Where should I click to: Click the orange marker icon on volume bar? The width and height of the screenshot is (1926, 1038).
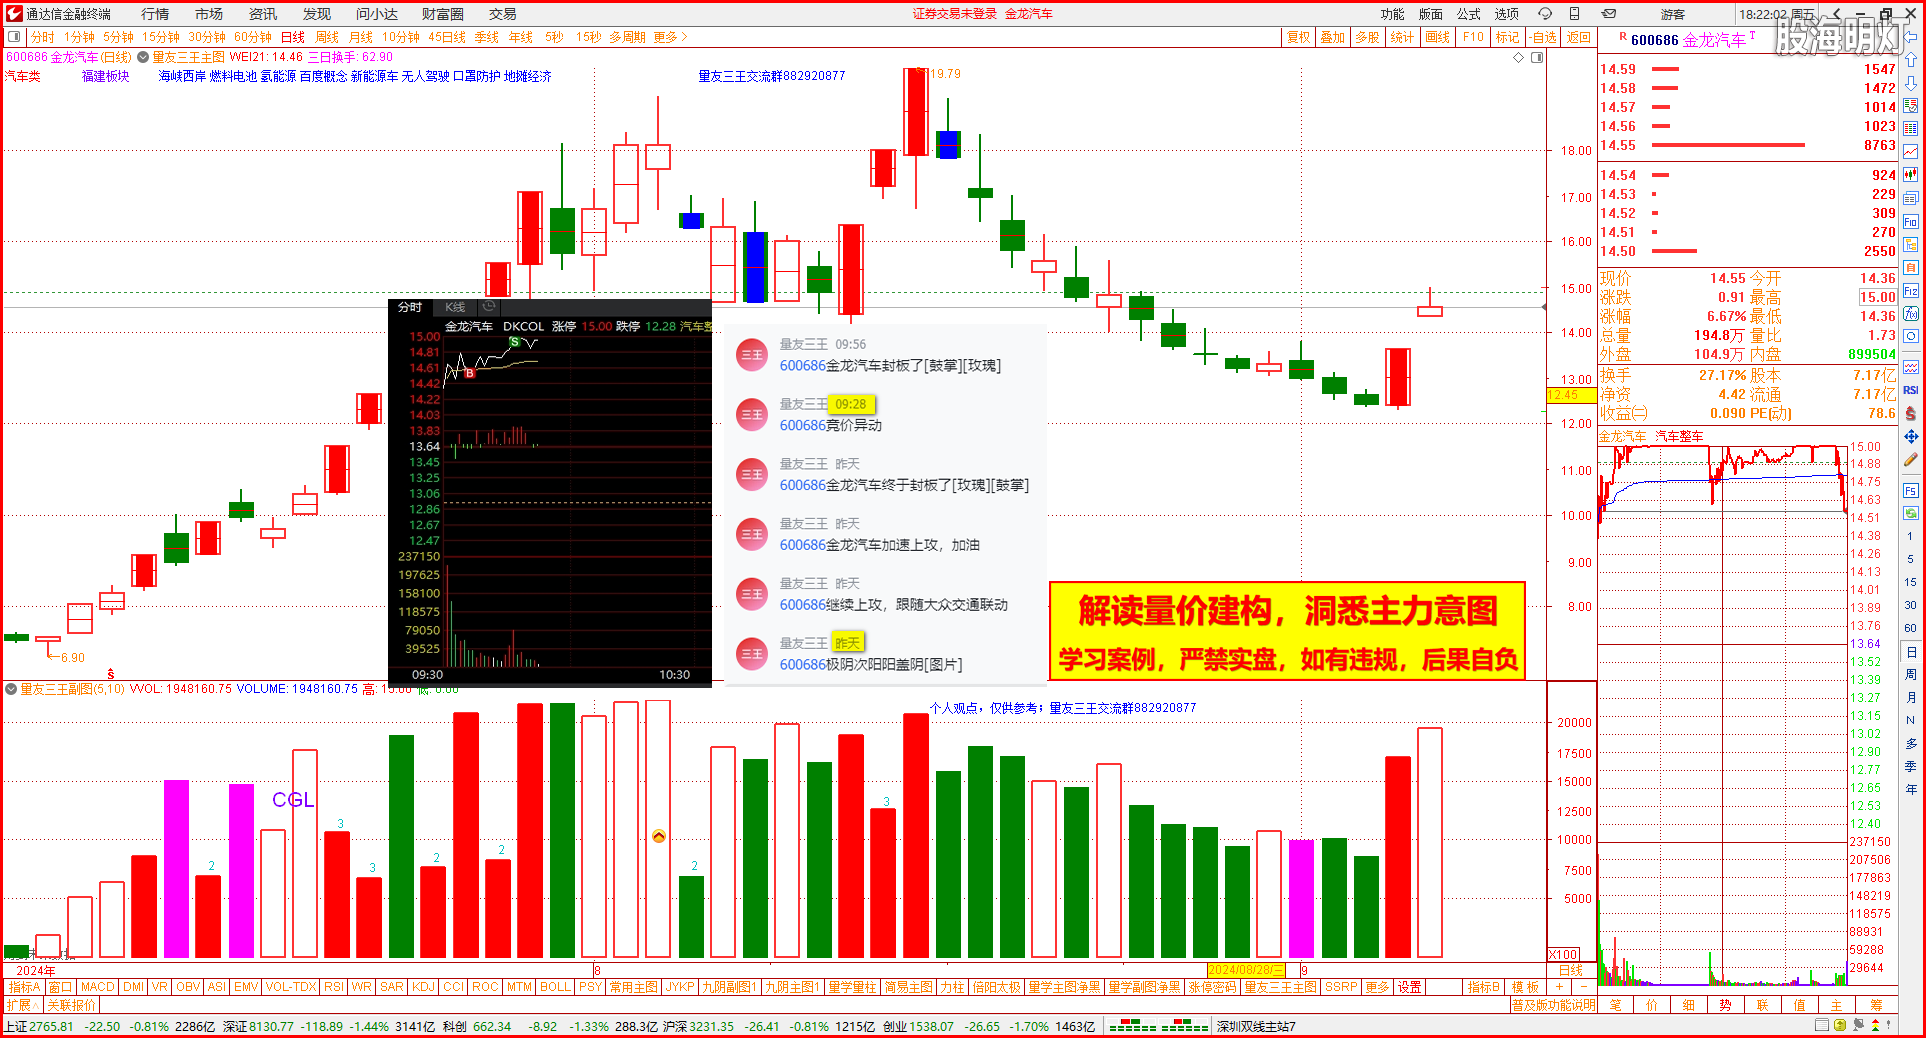click(x=659, y=836)
